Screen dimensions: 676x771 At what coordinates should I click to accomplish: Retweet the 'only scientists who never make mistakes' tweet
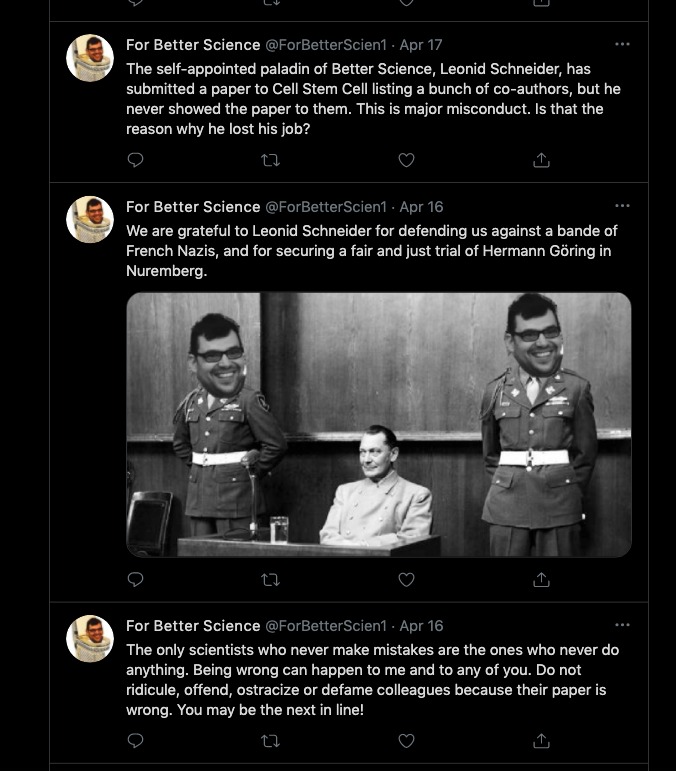point(271,741)
